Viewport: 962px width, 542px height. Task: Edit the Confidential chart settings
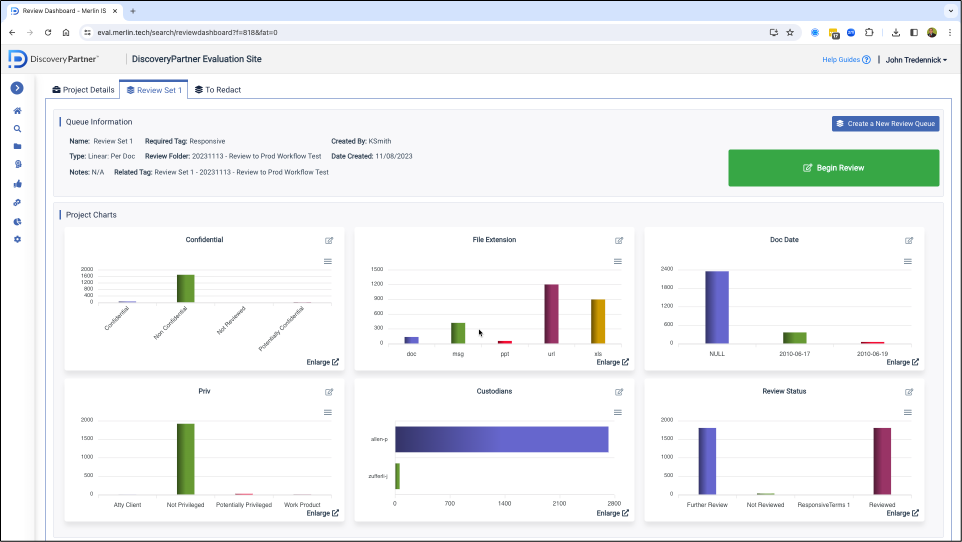329,241
